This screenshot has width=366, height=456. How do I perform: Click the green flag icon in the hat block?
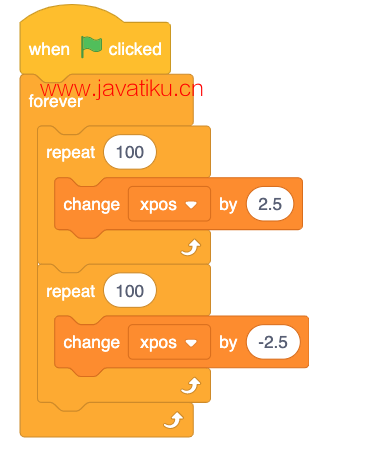[x=91, y=47]
